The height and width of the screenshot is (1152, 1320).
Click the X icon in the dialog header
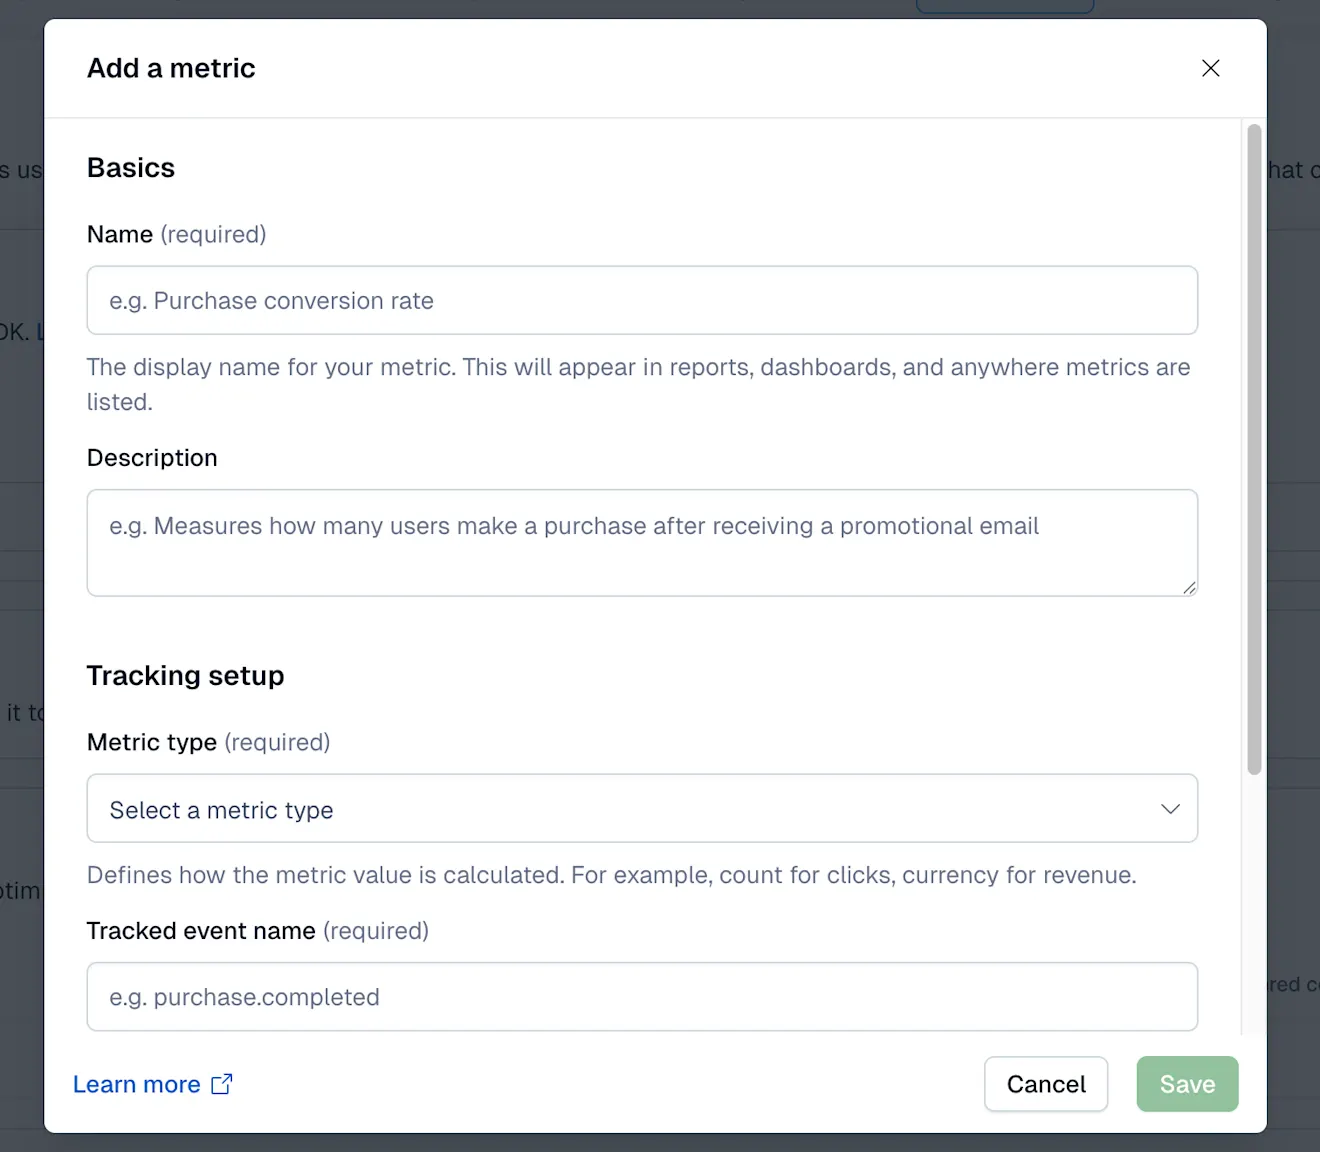1210,68
